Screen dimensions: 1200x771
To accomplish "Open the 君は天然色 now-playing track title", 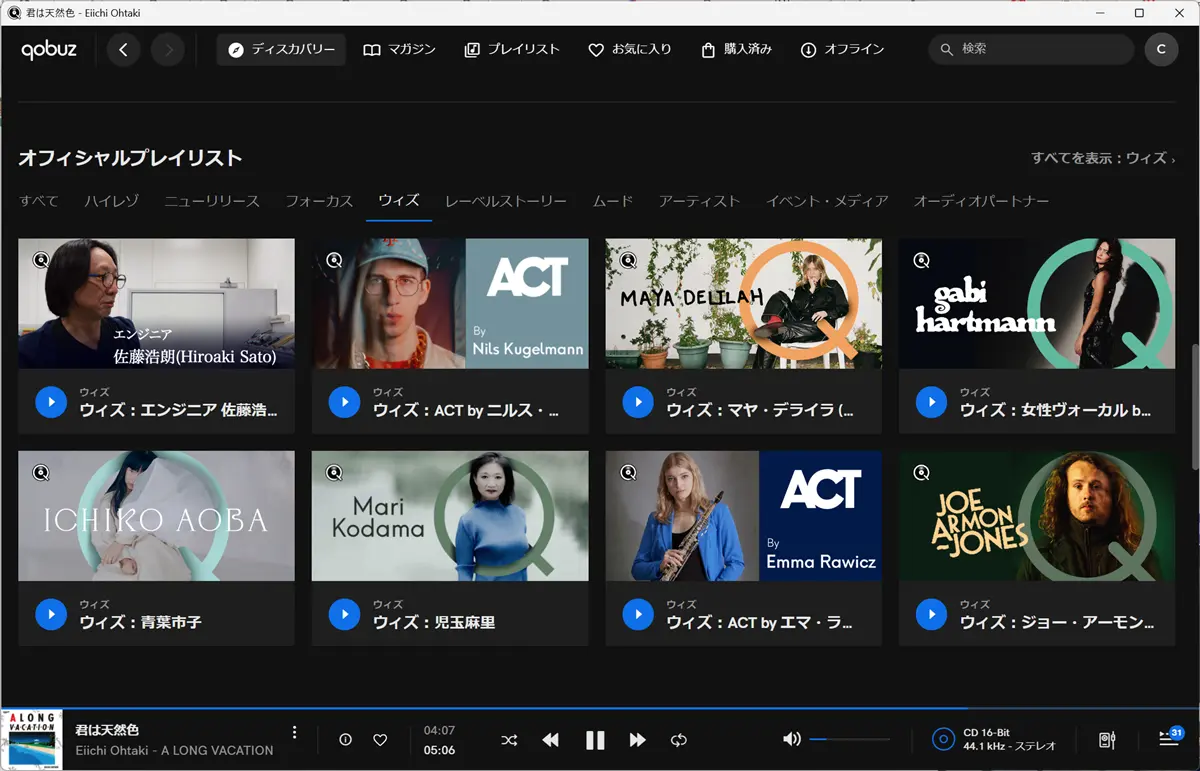I will (107, 731).
